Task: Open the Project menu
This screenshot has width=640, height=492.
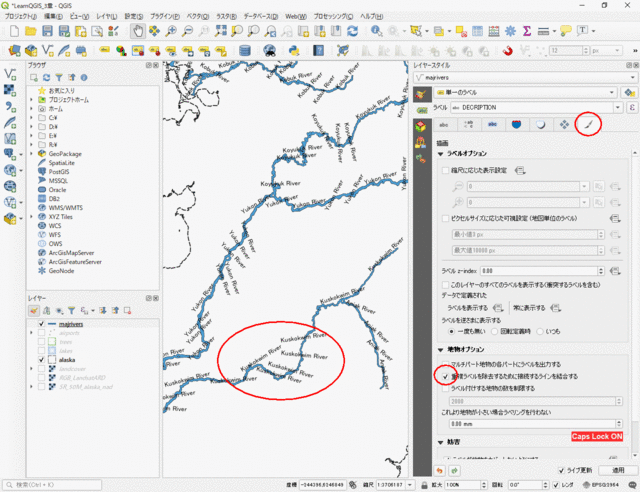Action: tap(20, 16)
